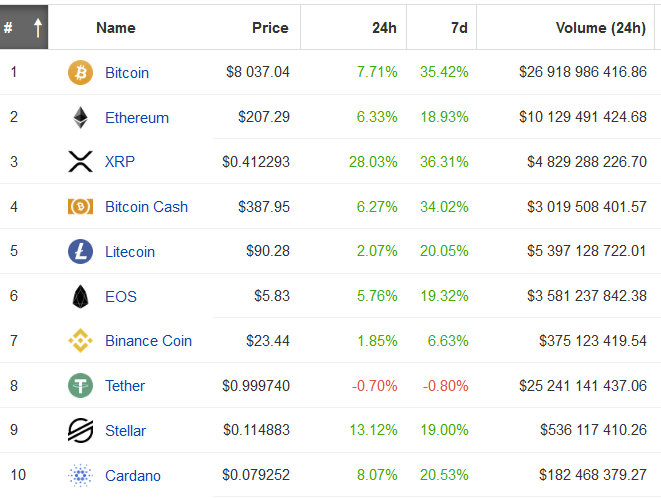This screenshot has width=661, height=498.
Task: Sort table by Price column header
Action: pyautogui.click(x=270, y=28)
